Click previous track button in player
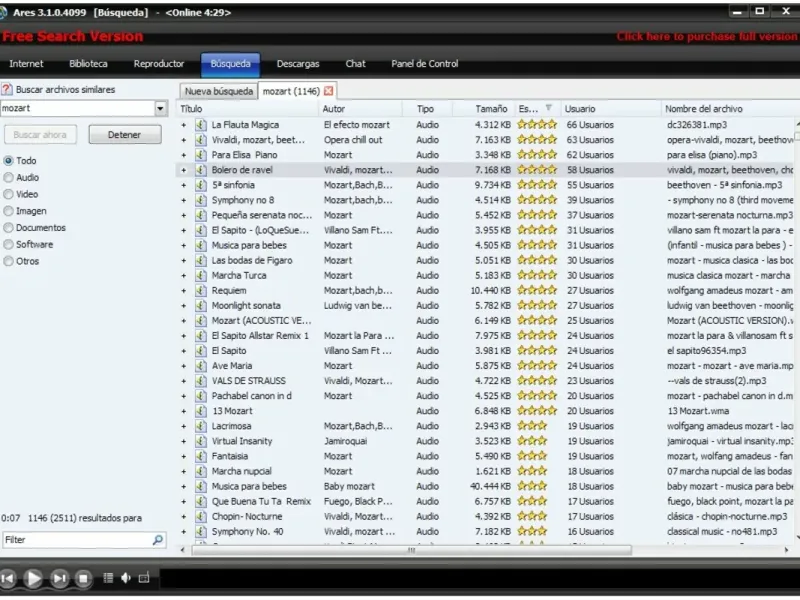This screenshot has width=800, height=600. point(8,578)
